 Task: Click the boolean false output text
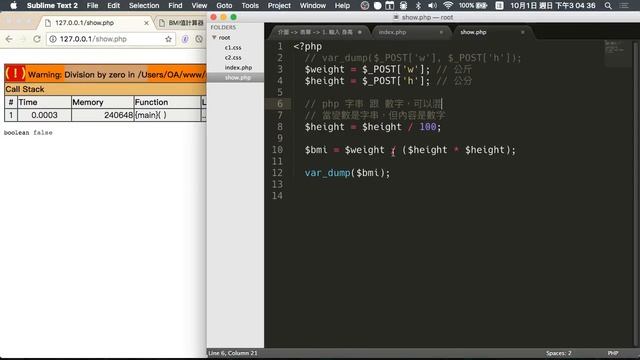tap(28, 133)
